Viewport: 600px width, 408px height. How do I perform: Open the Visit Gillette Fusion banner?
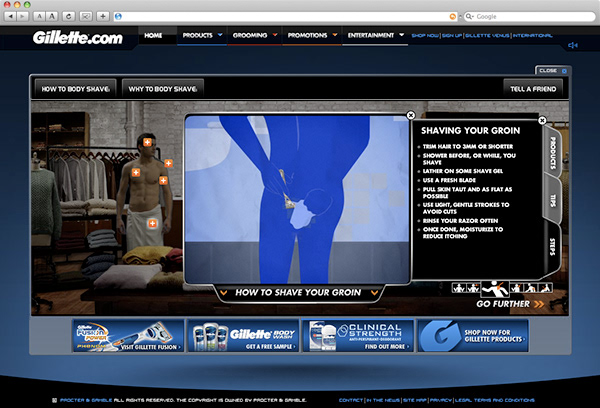point(128,336)
